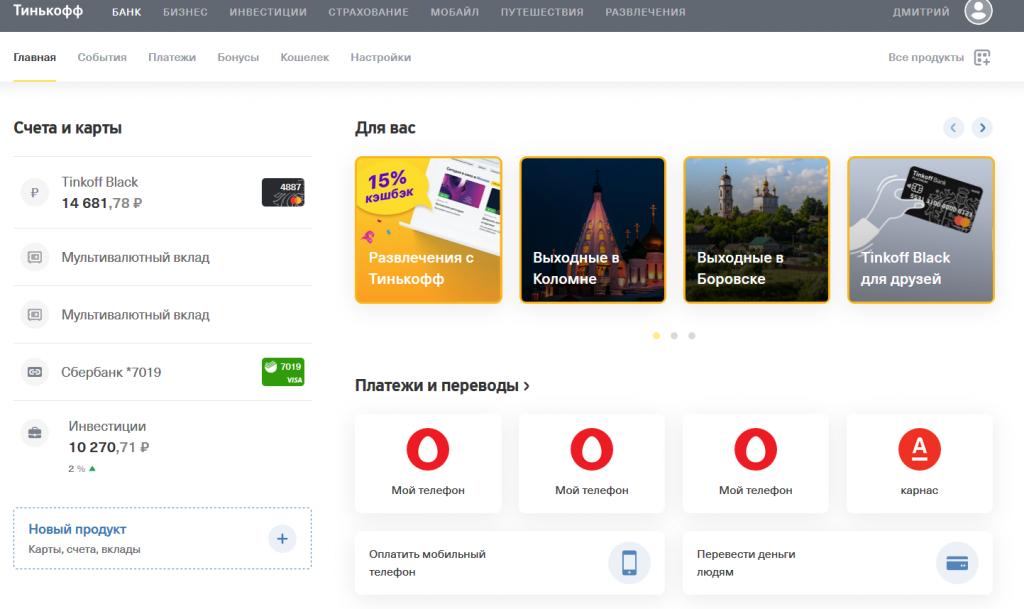Click the Перевести деньги людям button
This screenshot has height=609, width=1024.
click(x=838, y=563)
